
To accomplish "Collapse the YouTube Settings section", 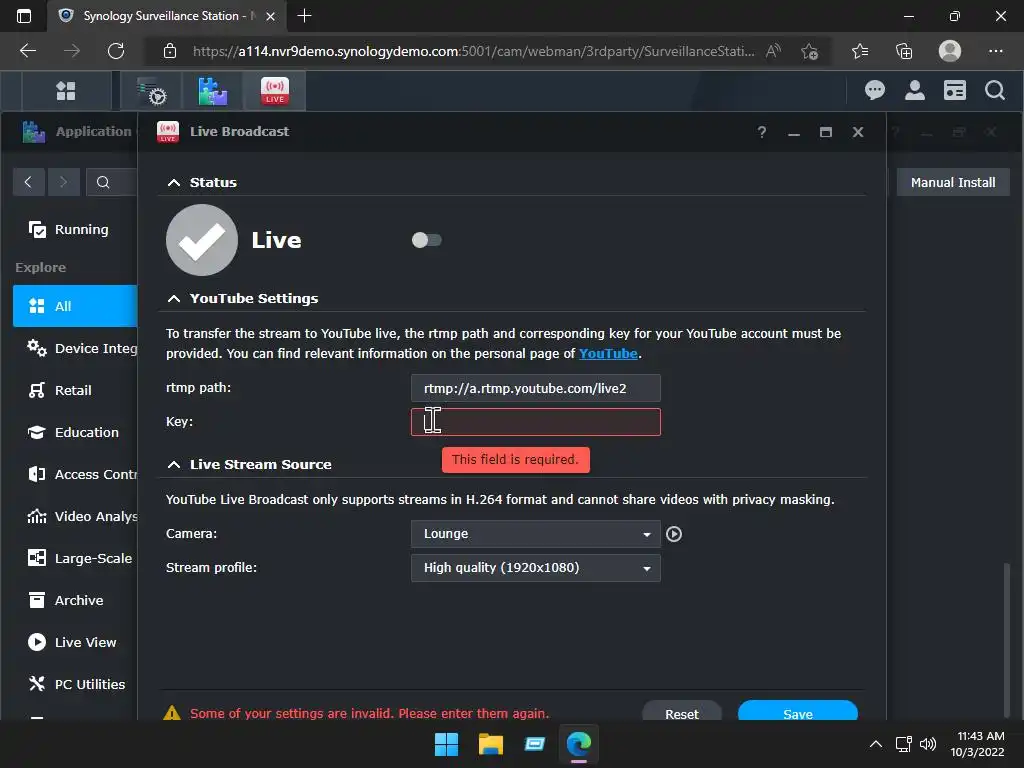I will [173, 298].
